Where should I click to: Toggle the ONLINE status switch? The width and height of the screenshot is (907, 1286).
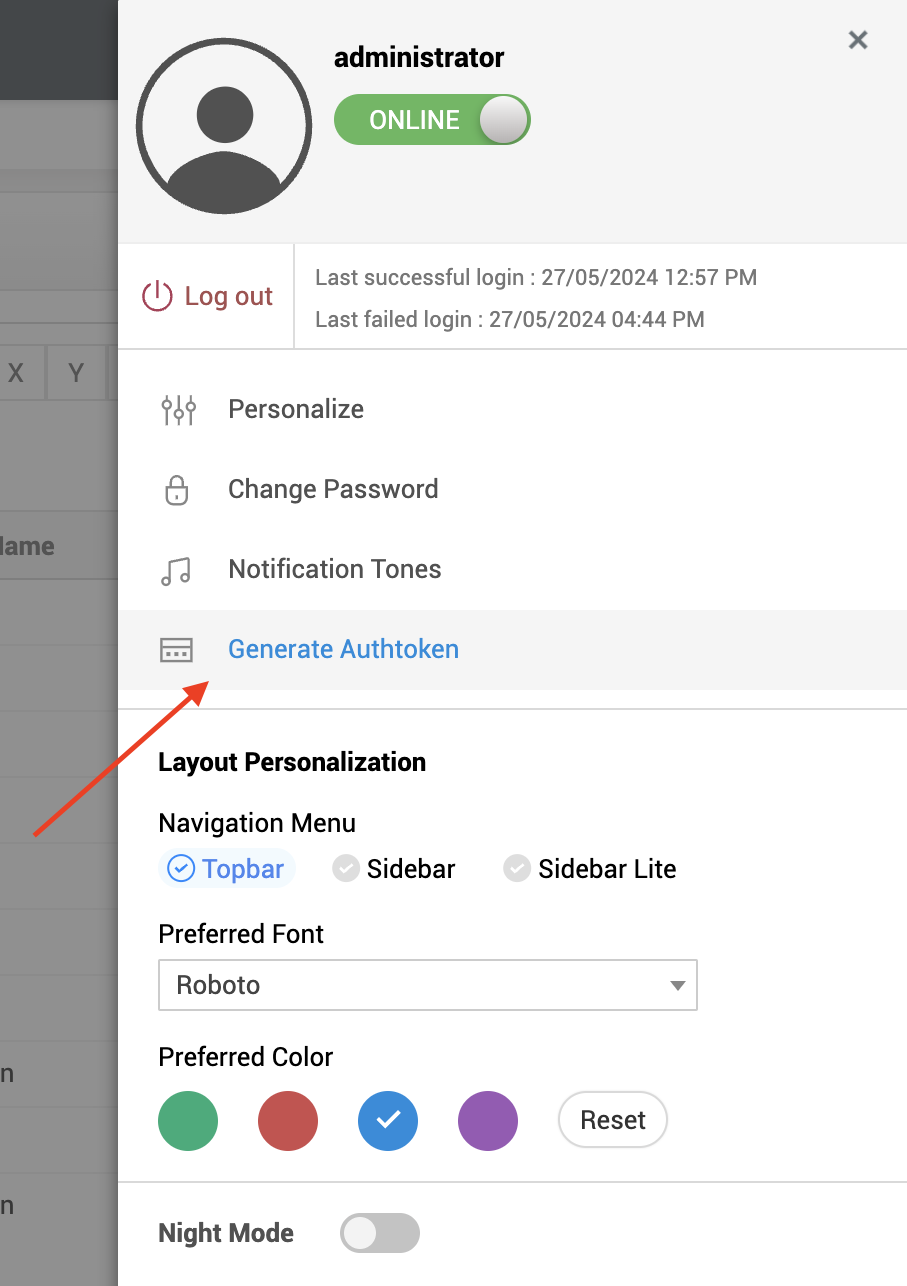(432, 119)
